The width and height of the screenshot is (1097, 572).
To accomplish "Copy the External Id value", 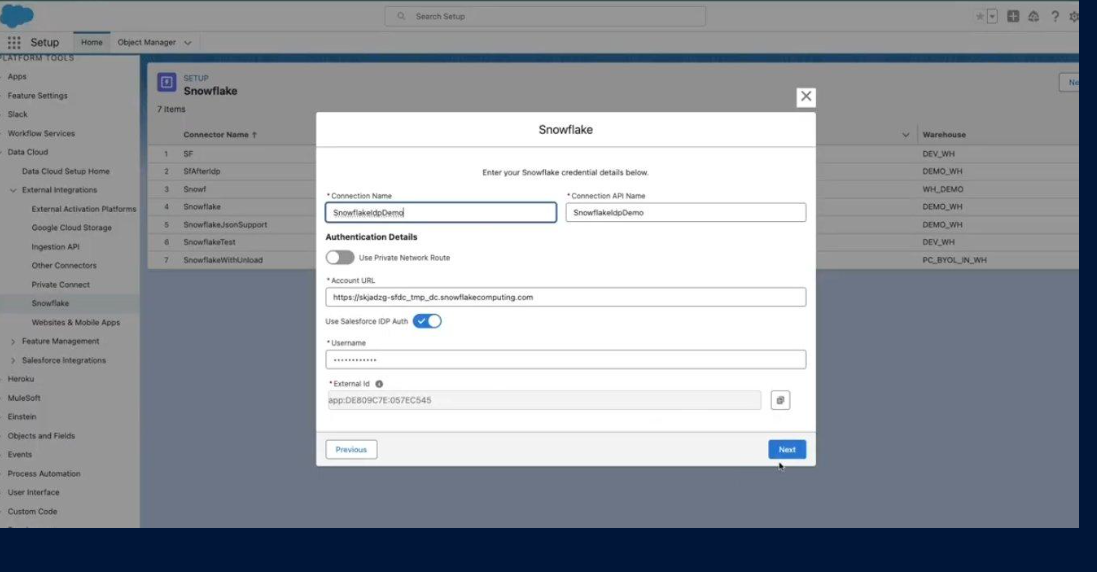I will tap(780, 400).
